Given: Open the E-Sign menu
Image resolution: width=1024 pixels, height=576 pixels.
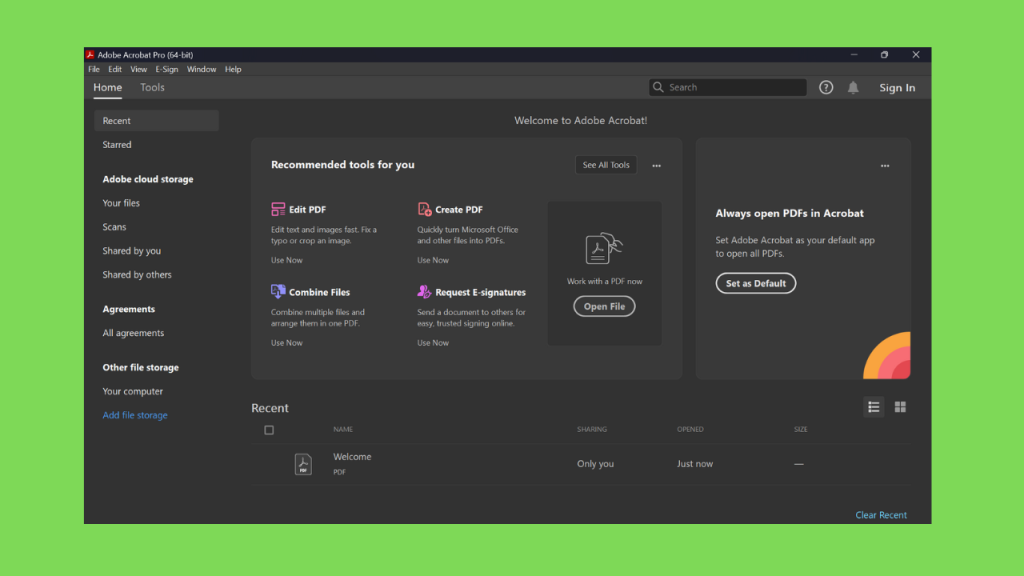Looking at the screenshot, I should 167,69.
